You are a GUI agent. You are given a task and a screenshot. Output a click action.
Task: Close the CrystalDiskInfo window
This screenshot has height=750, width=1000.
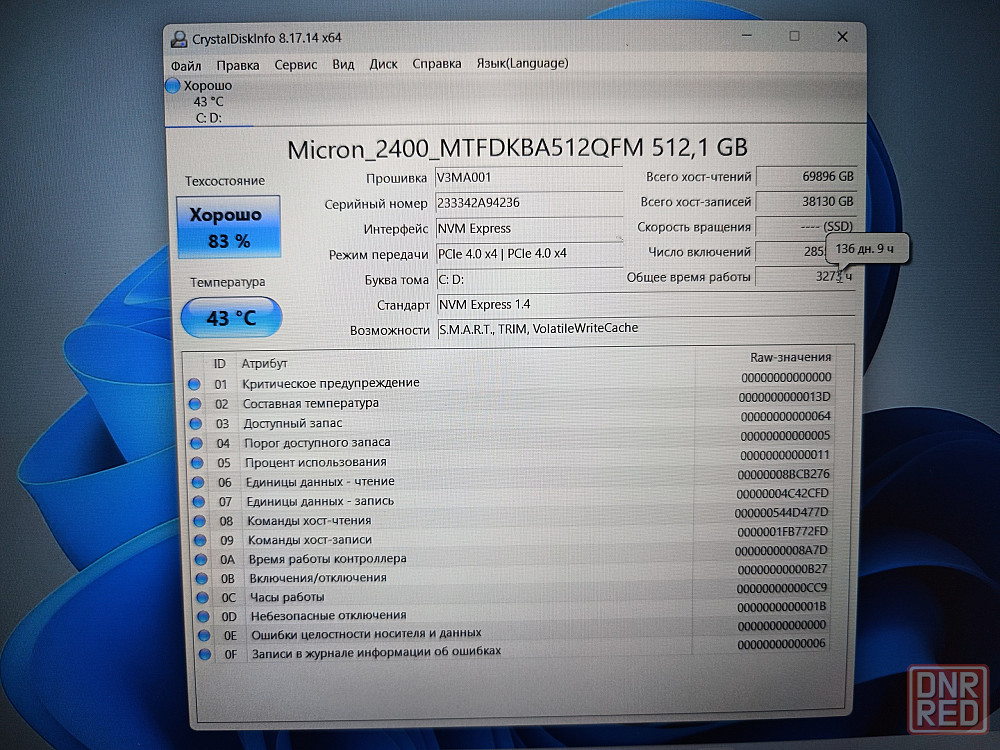pos(842,37)
